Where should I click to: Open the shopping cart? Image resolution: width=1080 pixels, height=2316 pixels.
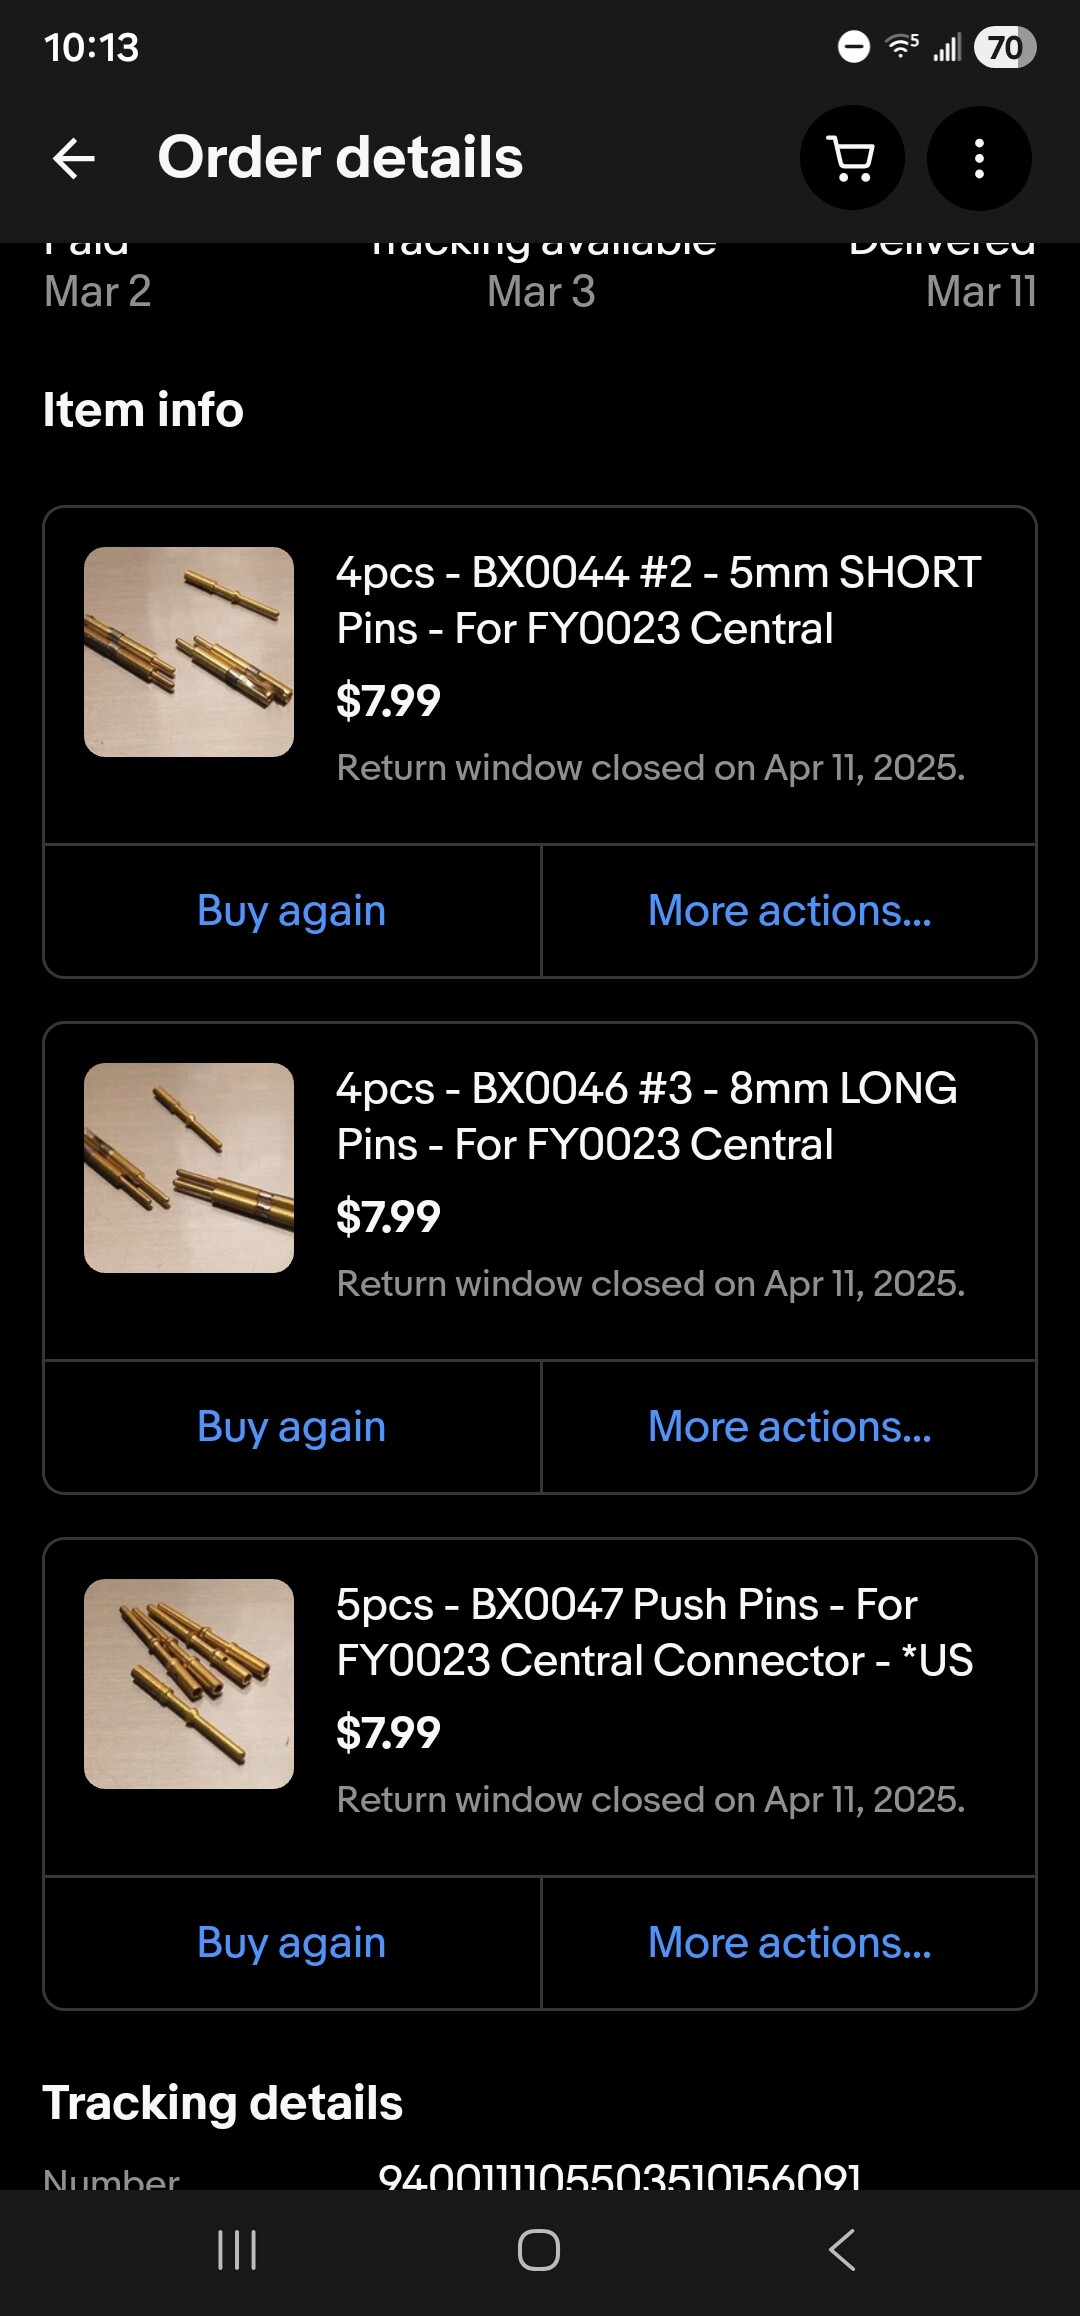pos(852,158)
